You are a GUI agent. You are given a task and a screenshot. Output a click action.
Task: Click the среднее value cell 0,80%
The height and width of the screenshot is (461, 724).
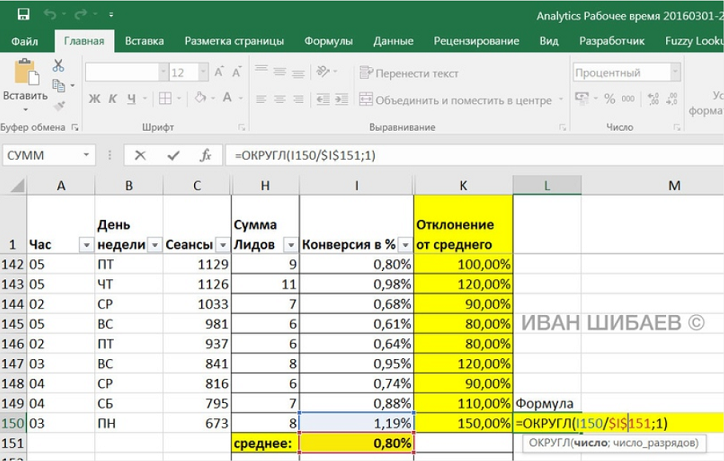pos(356,443)
